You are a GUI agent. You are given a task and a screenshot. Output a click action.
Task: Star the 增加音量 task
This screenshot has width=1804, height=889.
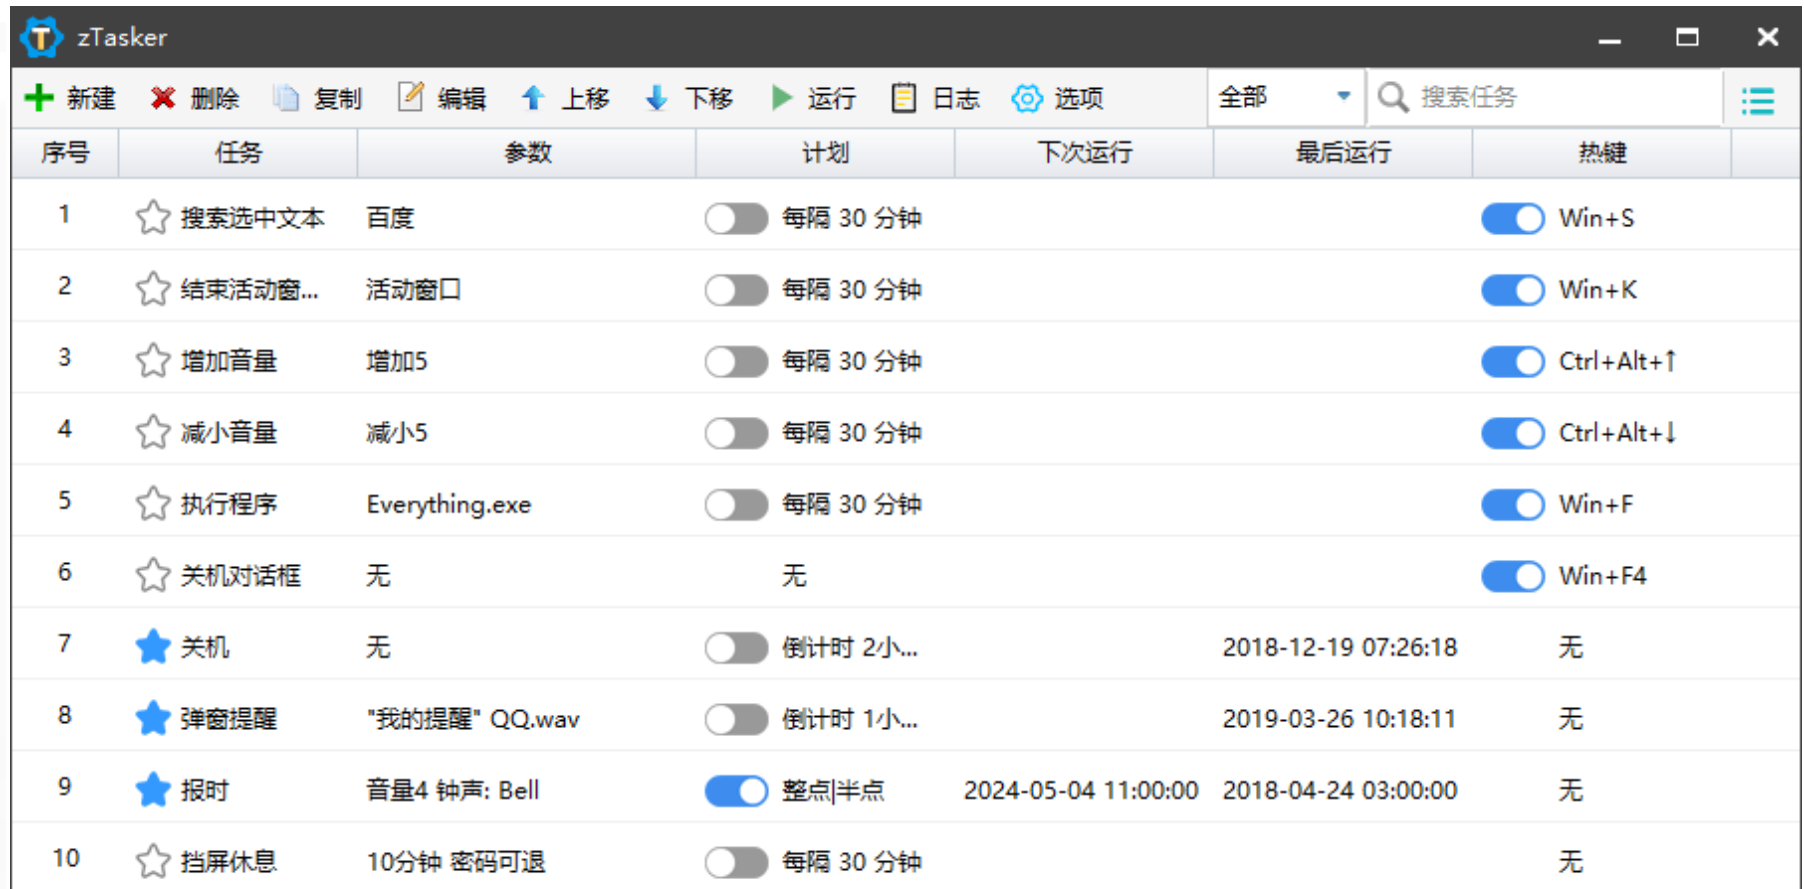pyautogui.click(x=153, y=361)
